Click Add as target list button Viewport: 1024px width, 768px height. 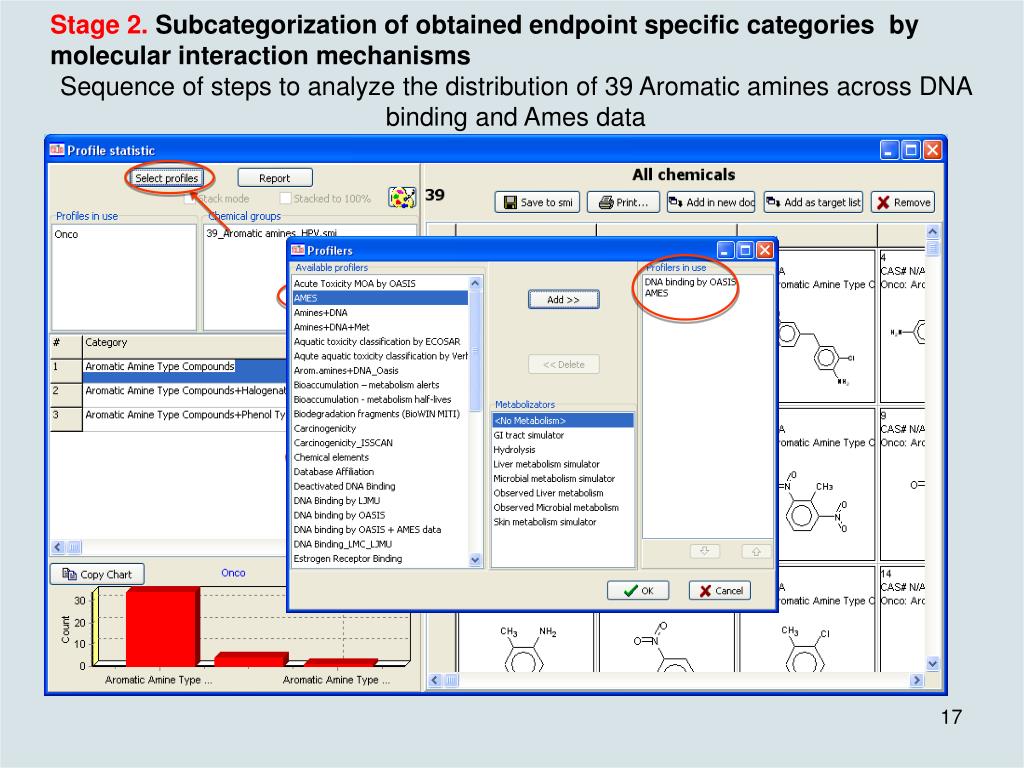[812, 202]
